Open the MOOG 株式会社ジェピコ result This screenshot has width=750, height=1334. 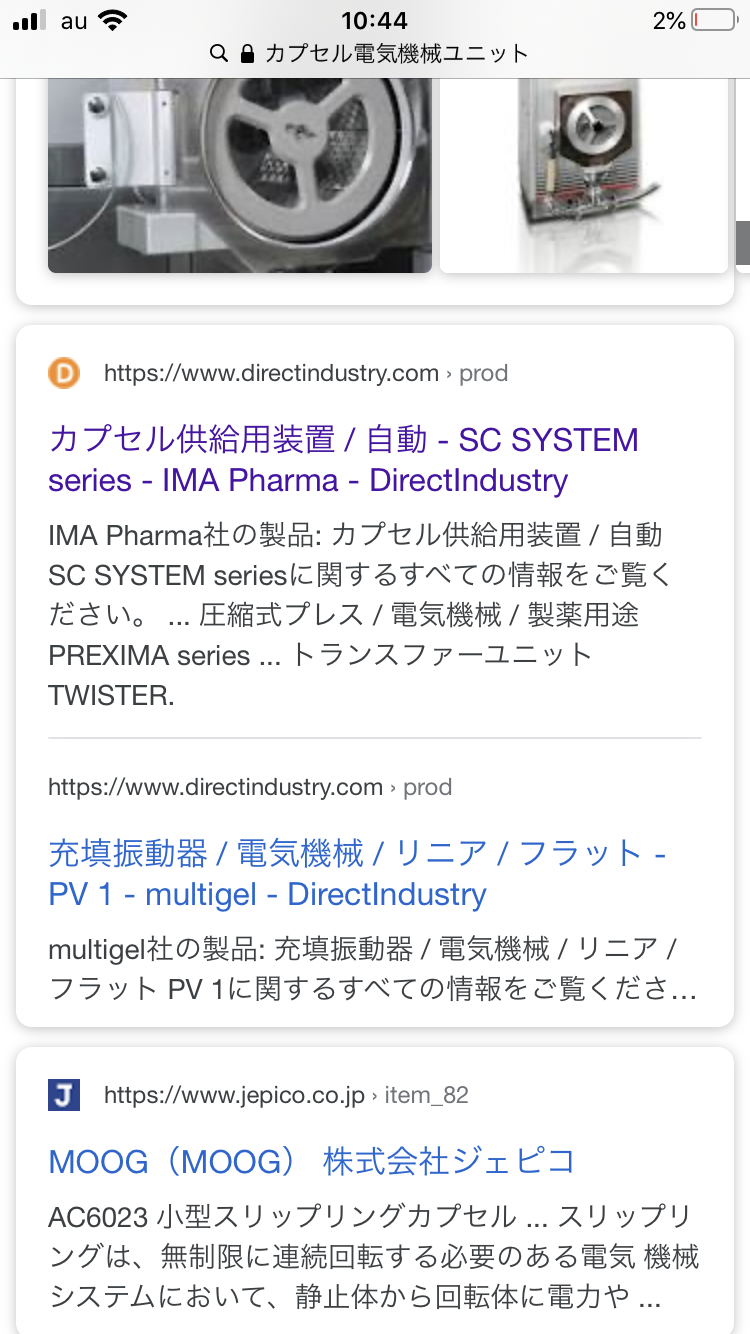(x=312, y=1161)
